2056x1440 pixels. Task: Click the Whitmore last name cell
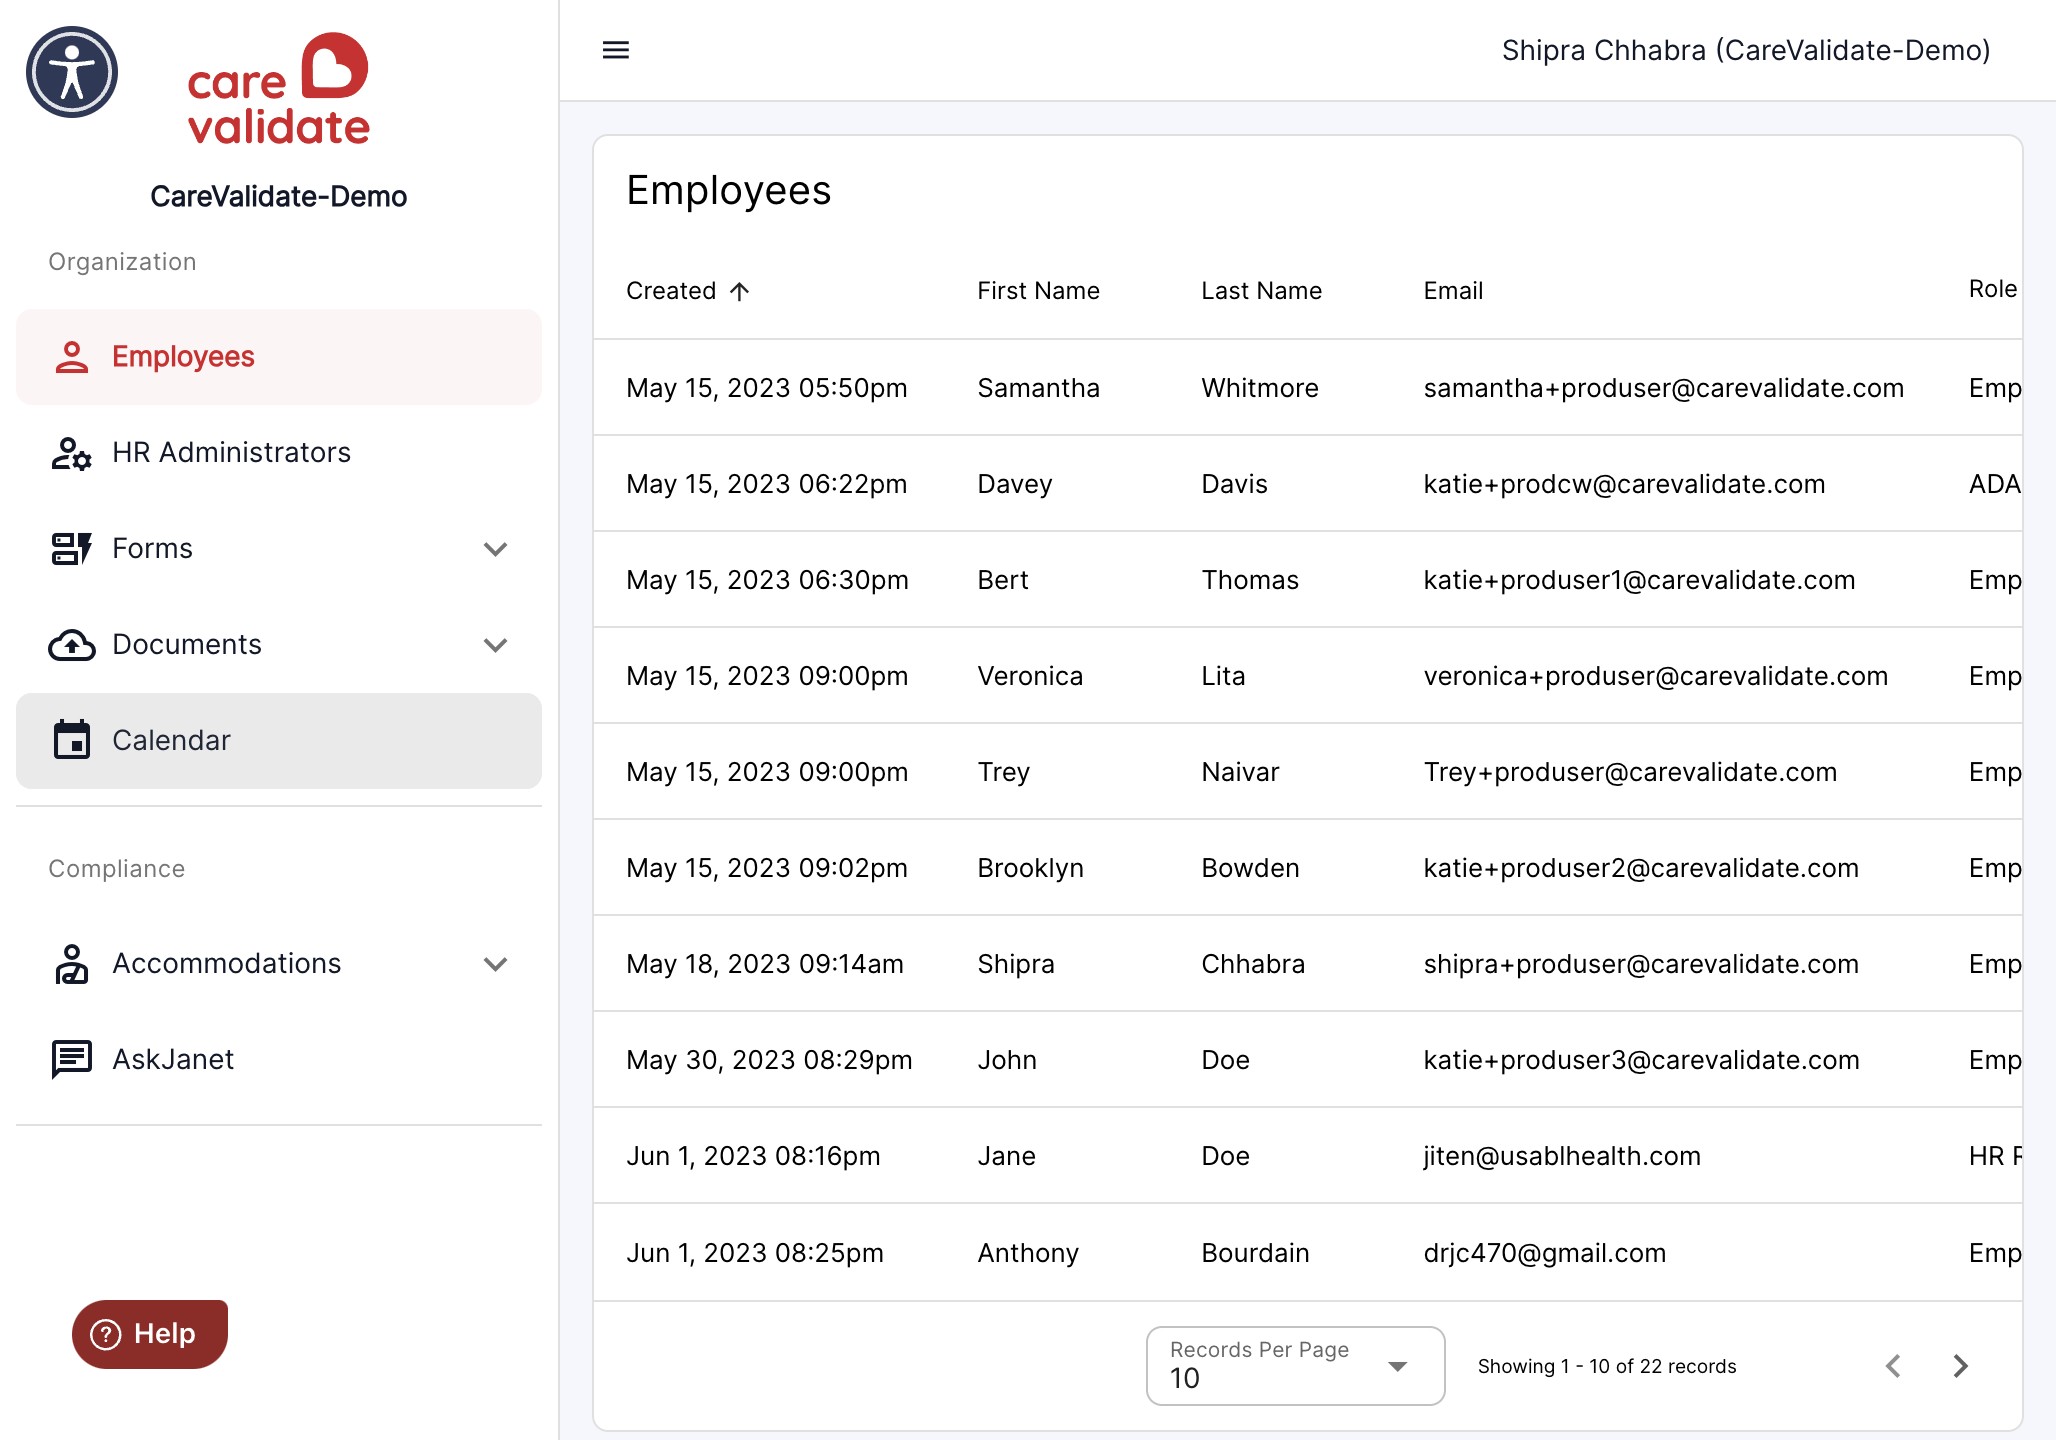[1260, 388]
